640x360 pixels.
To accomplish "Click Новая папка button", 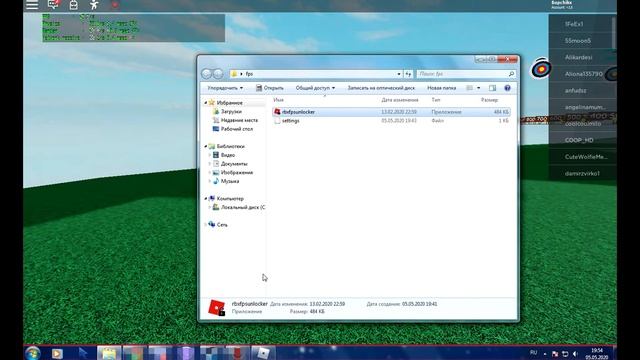I will pyautogui.click(x=441, y=88).
